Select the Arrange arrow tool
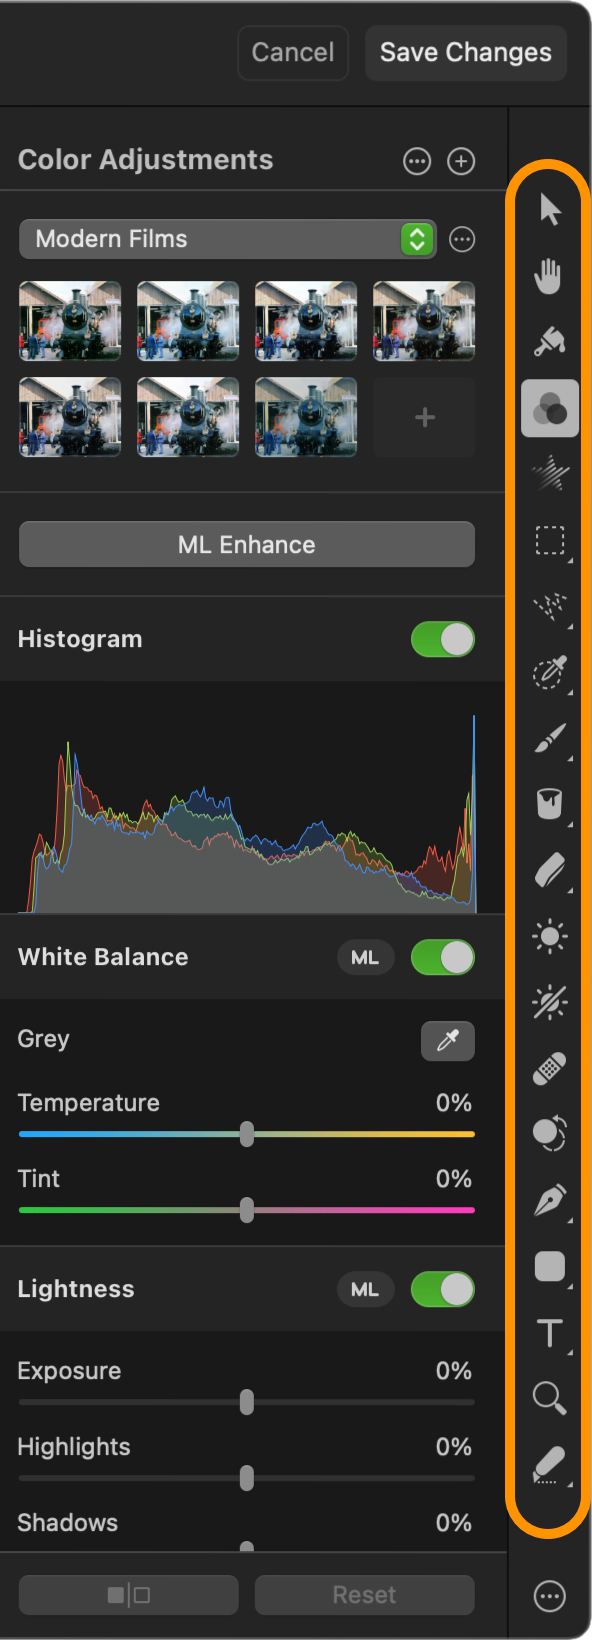This screenshot has width=592, height=1640. click(x=550, y=210)
